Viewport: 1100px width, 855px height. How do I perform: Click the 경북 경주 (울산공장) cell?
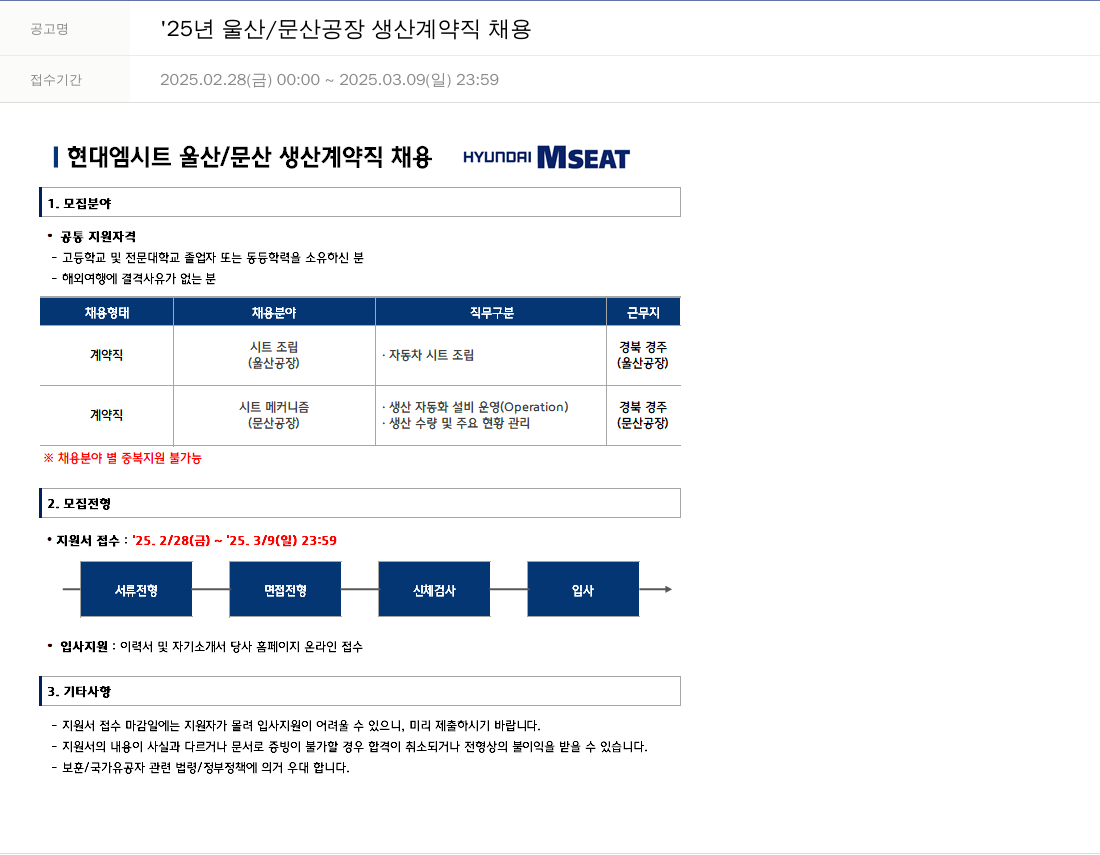(643, 355)
